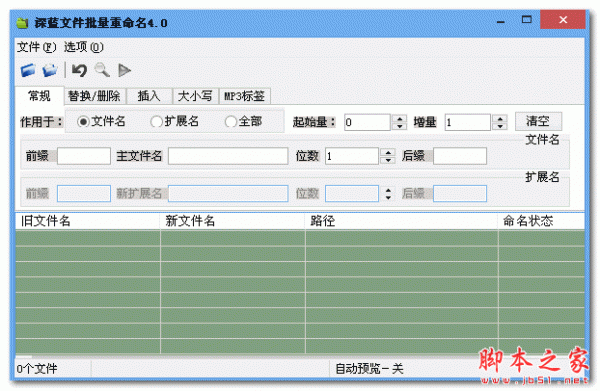The image size is (600, 391).
Task: Click the filename 位数 field
Action: point(352,156)
